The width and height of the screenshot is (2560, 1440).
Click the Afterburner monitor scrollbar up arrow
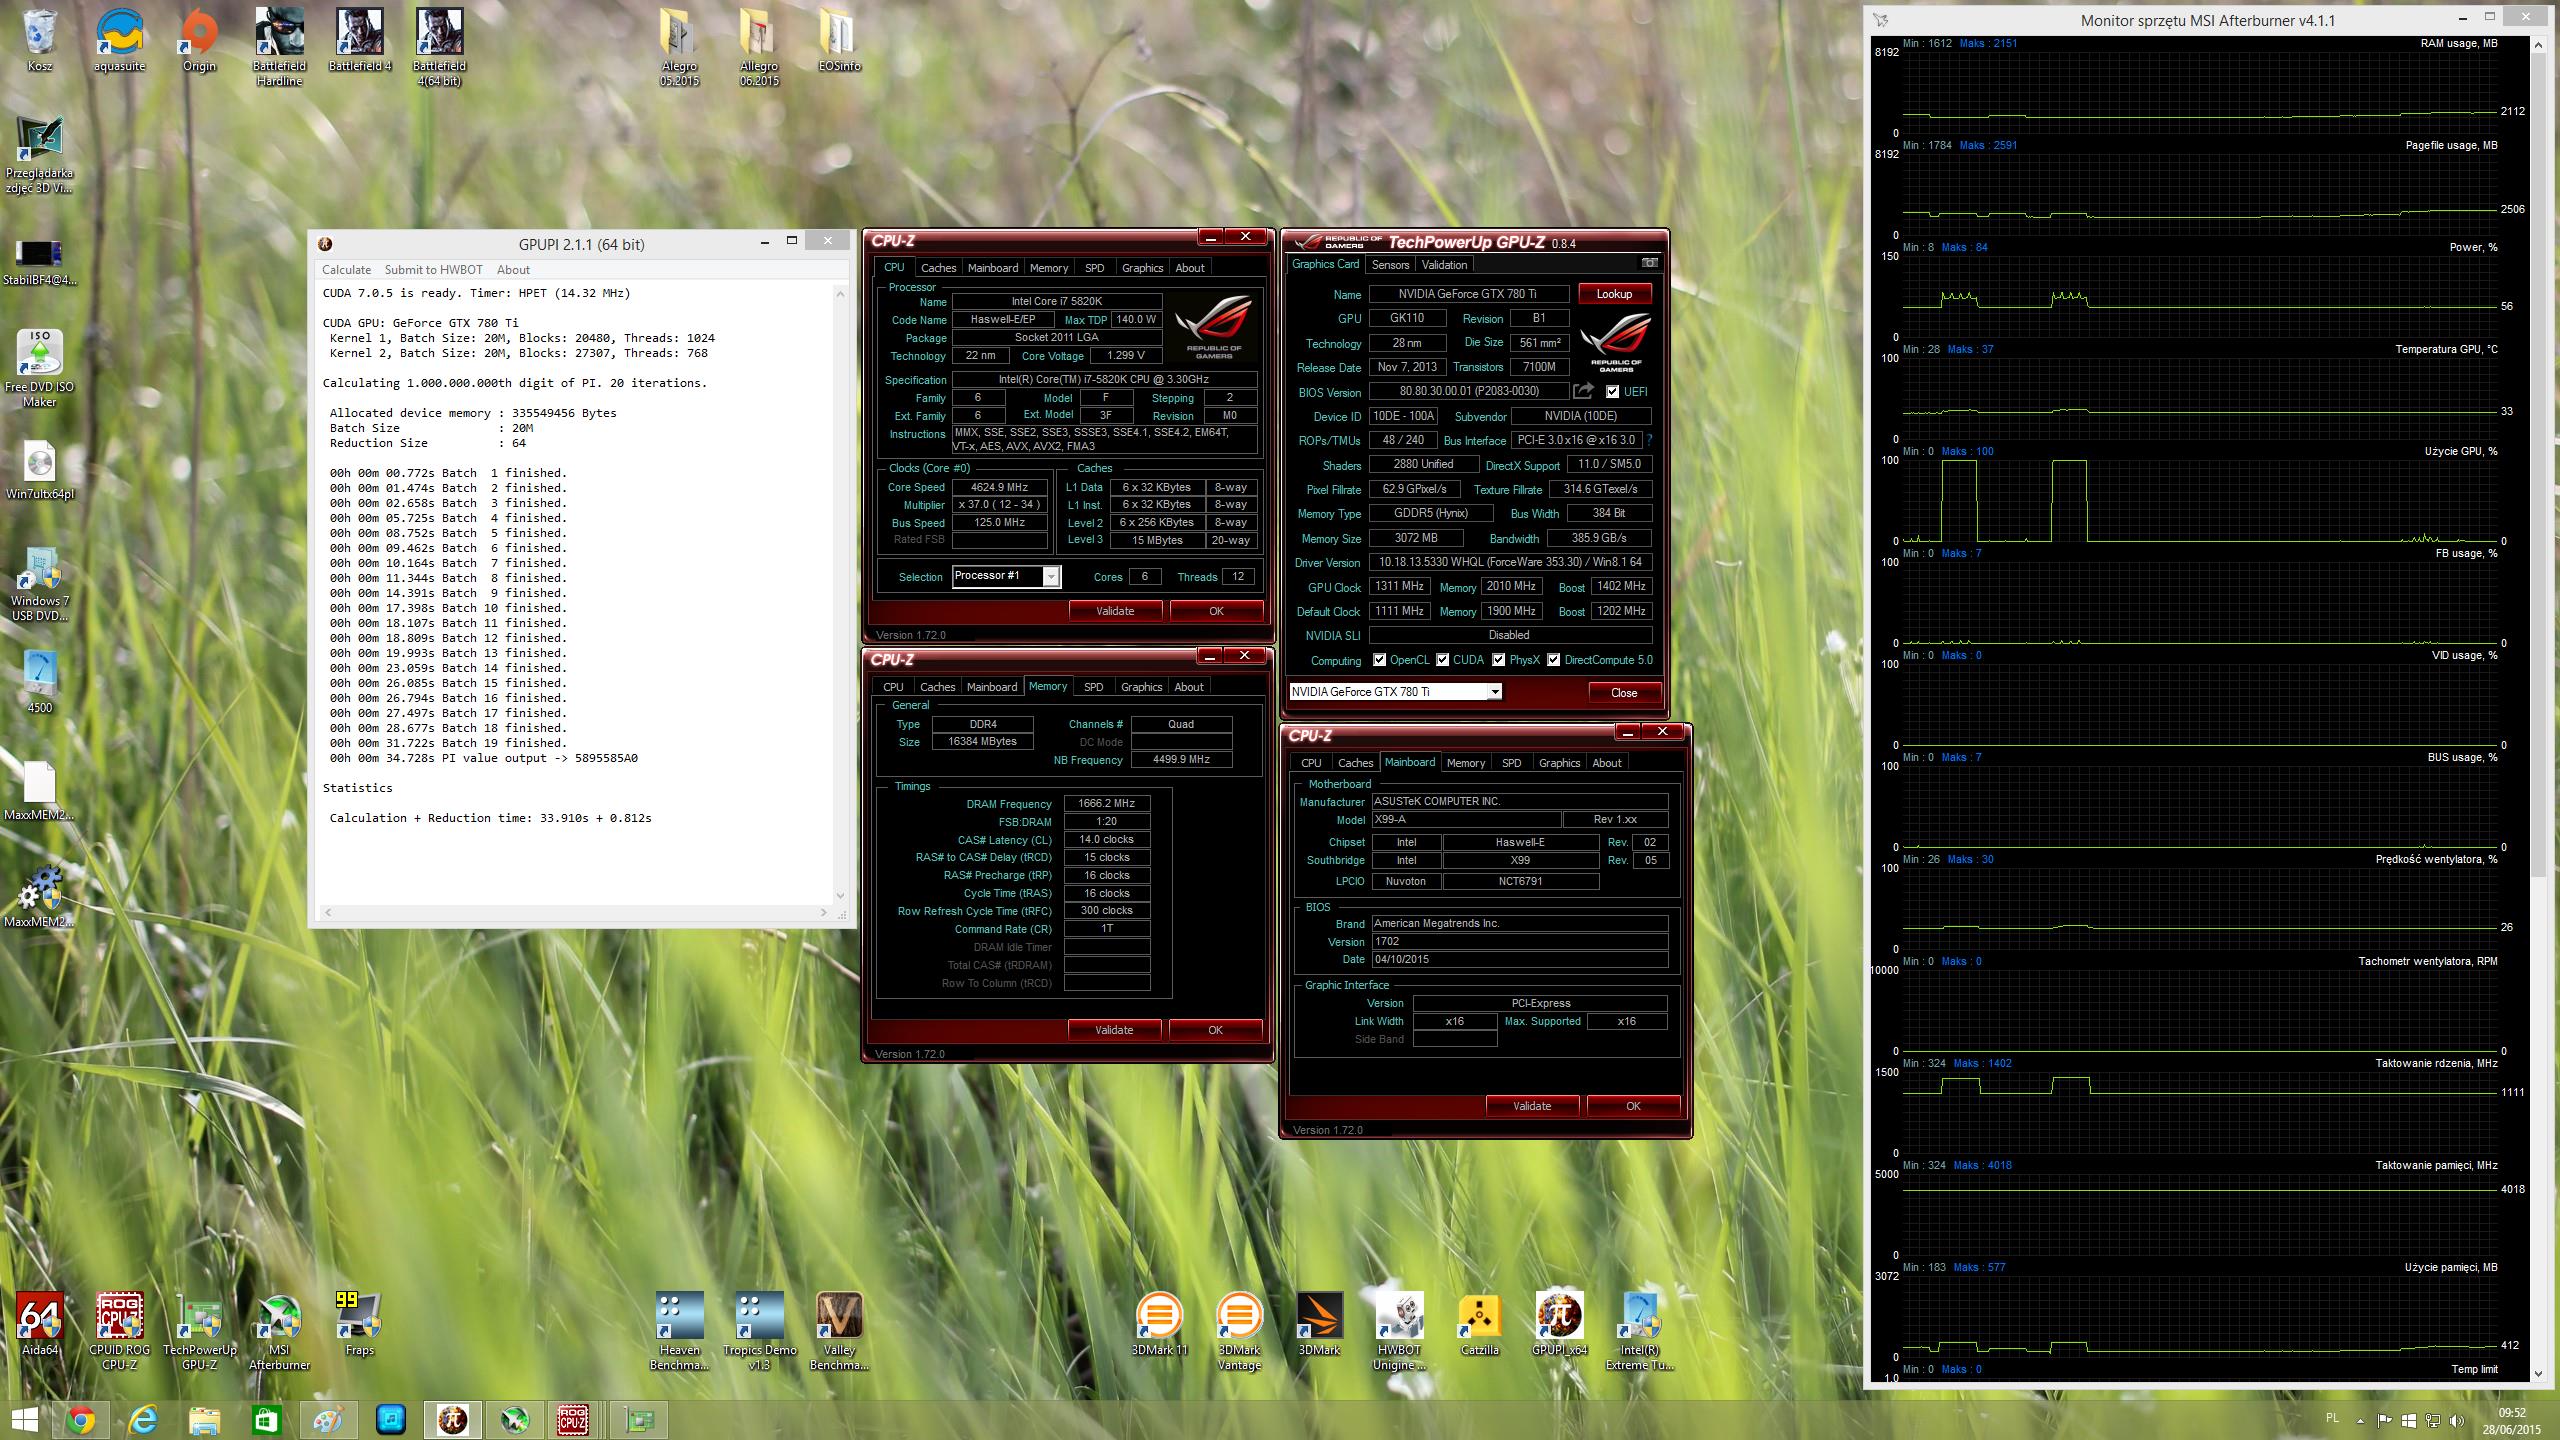[2538, 45]
